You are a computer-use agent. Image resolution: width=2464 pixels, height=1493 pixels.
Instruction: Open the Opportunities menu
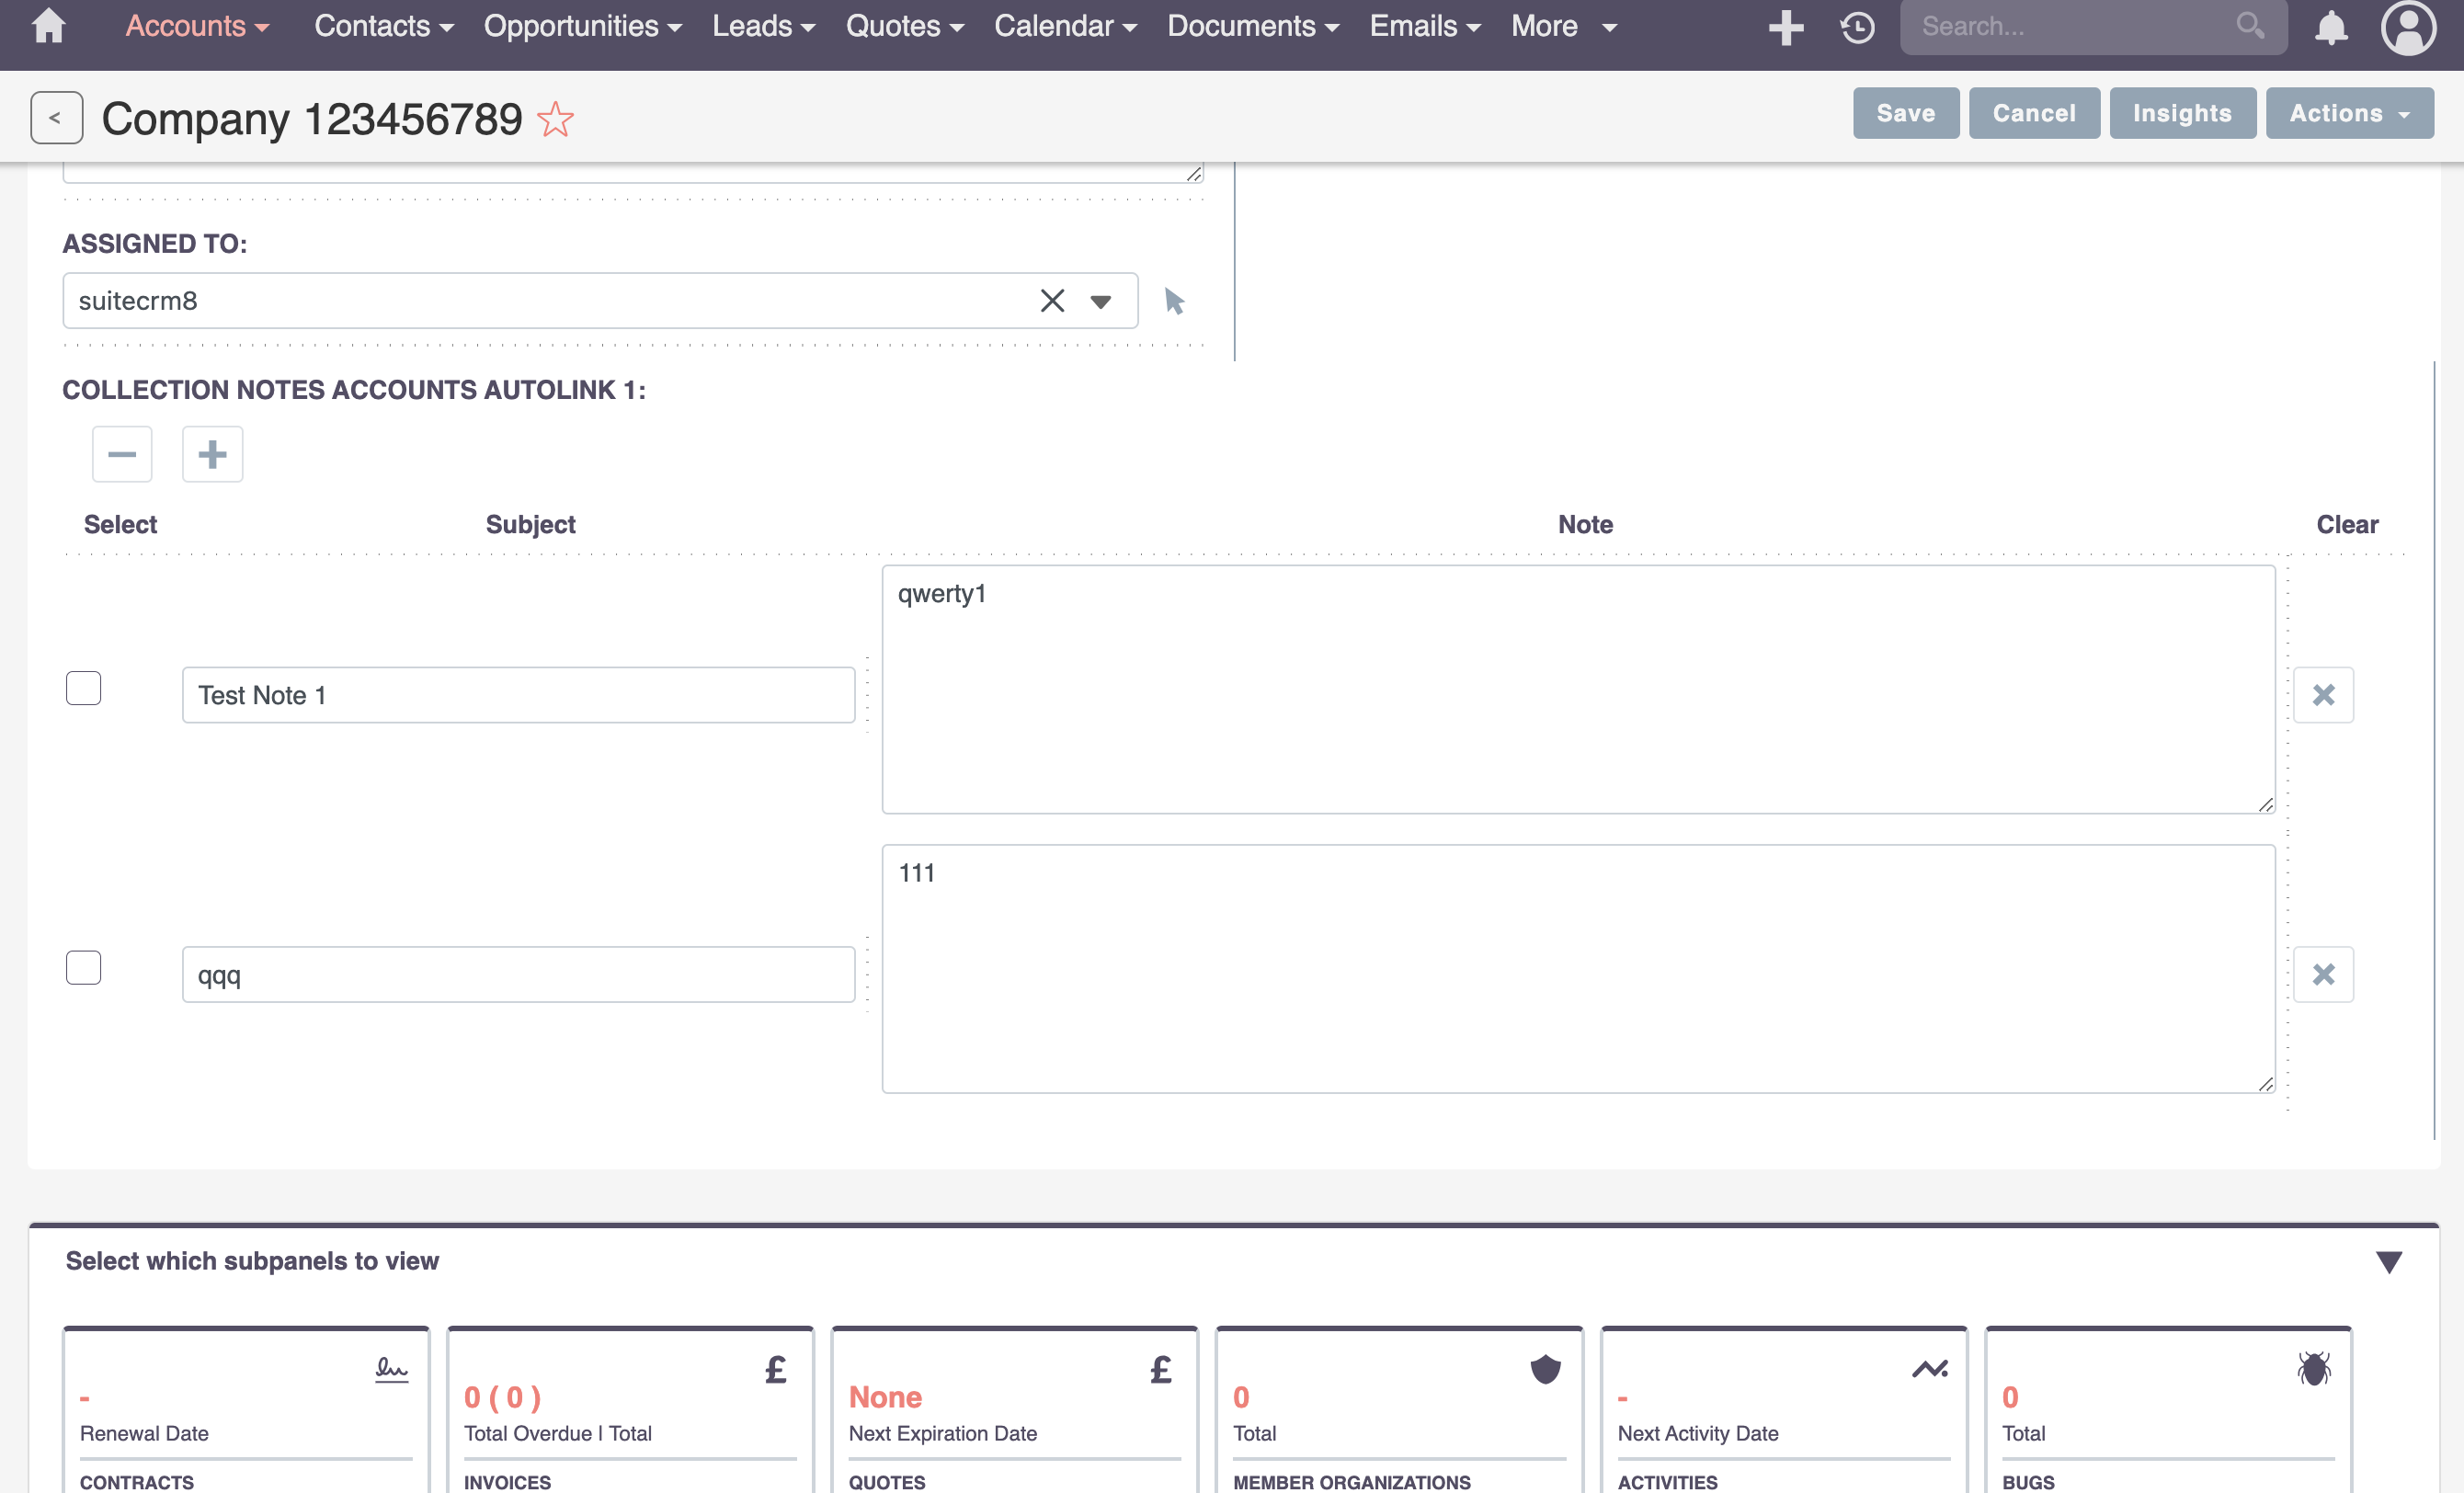(x=583, y=26)
